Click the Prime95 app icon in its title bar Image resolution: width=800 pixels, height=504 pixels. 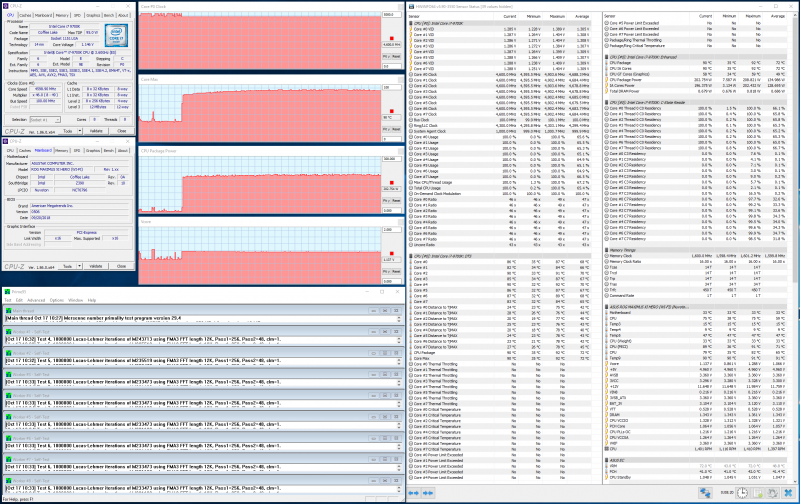(x=7, y=292)
